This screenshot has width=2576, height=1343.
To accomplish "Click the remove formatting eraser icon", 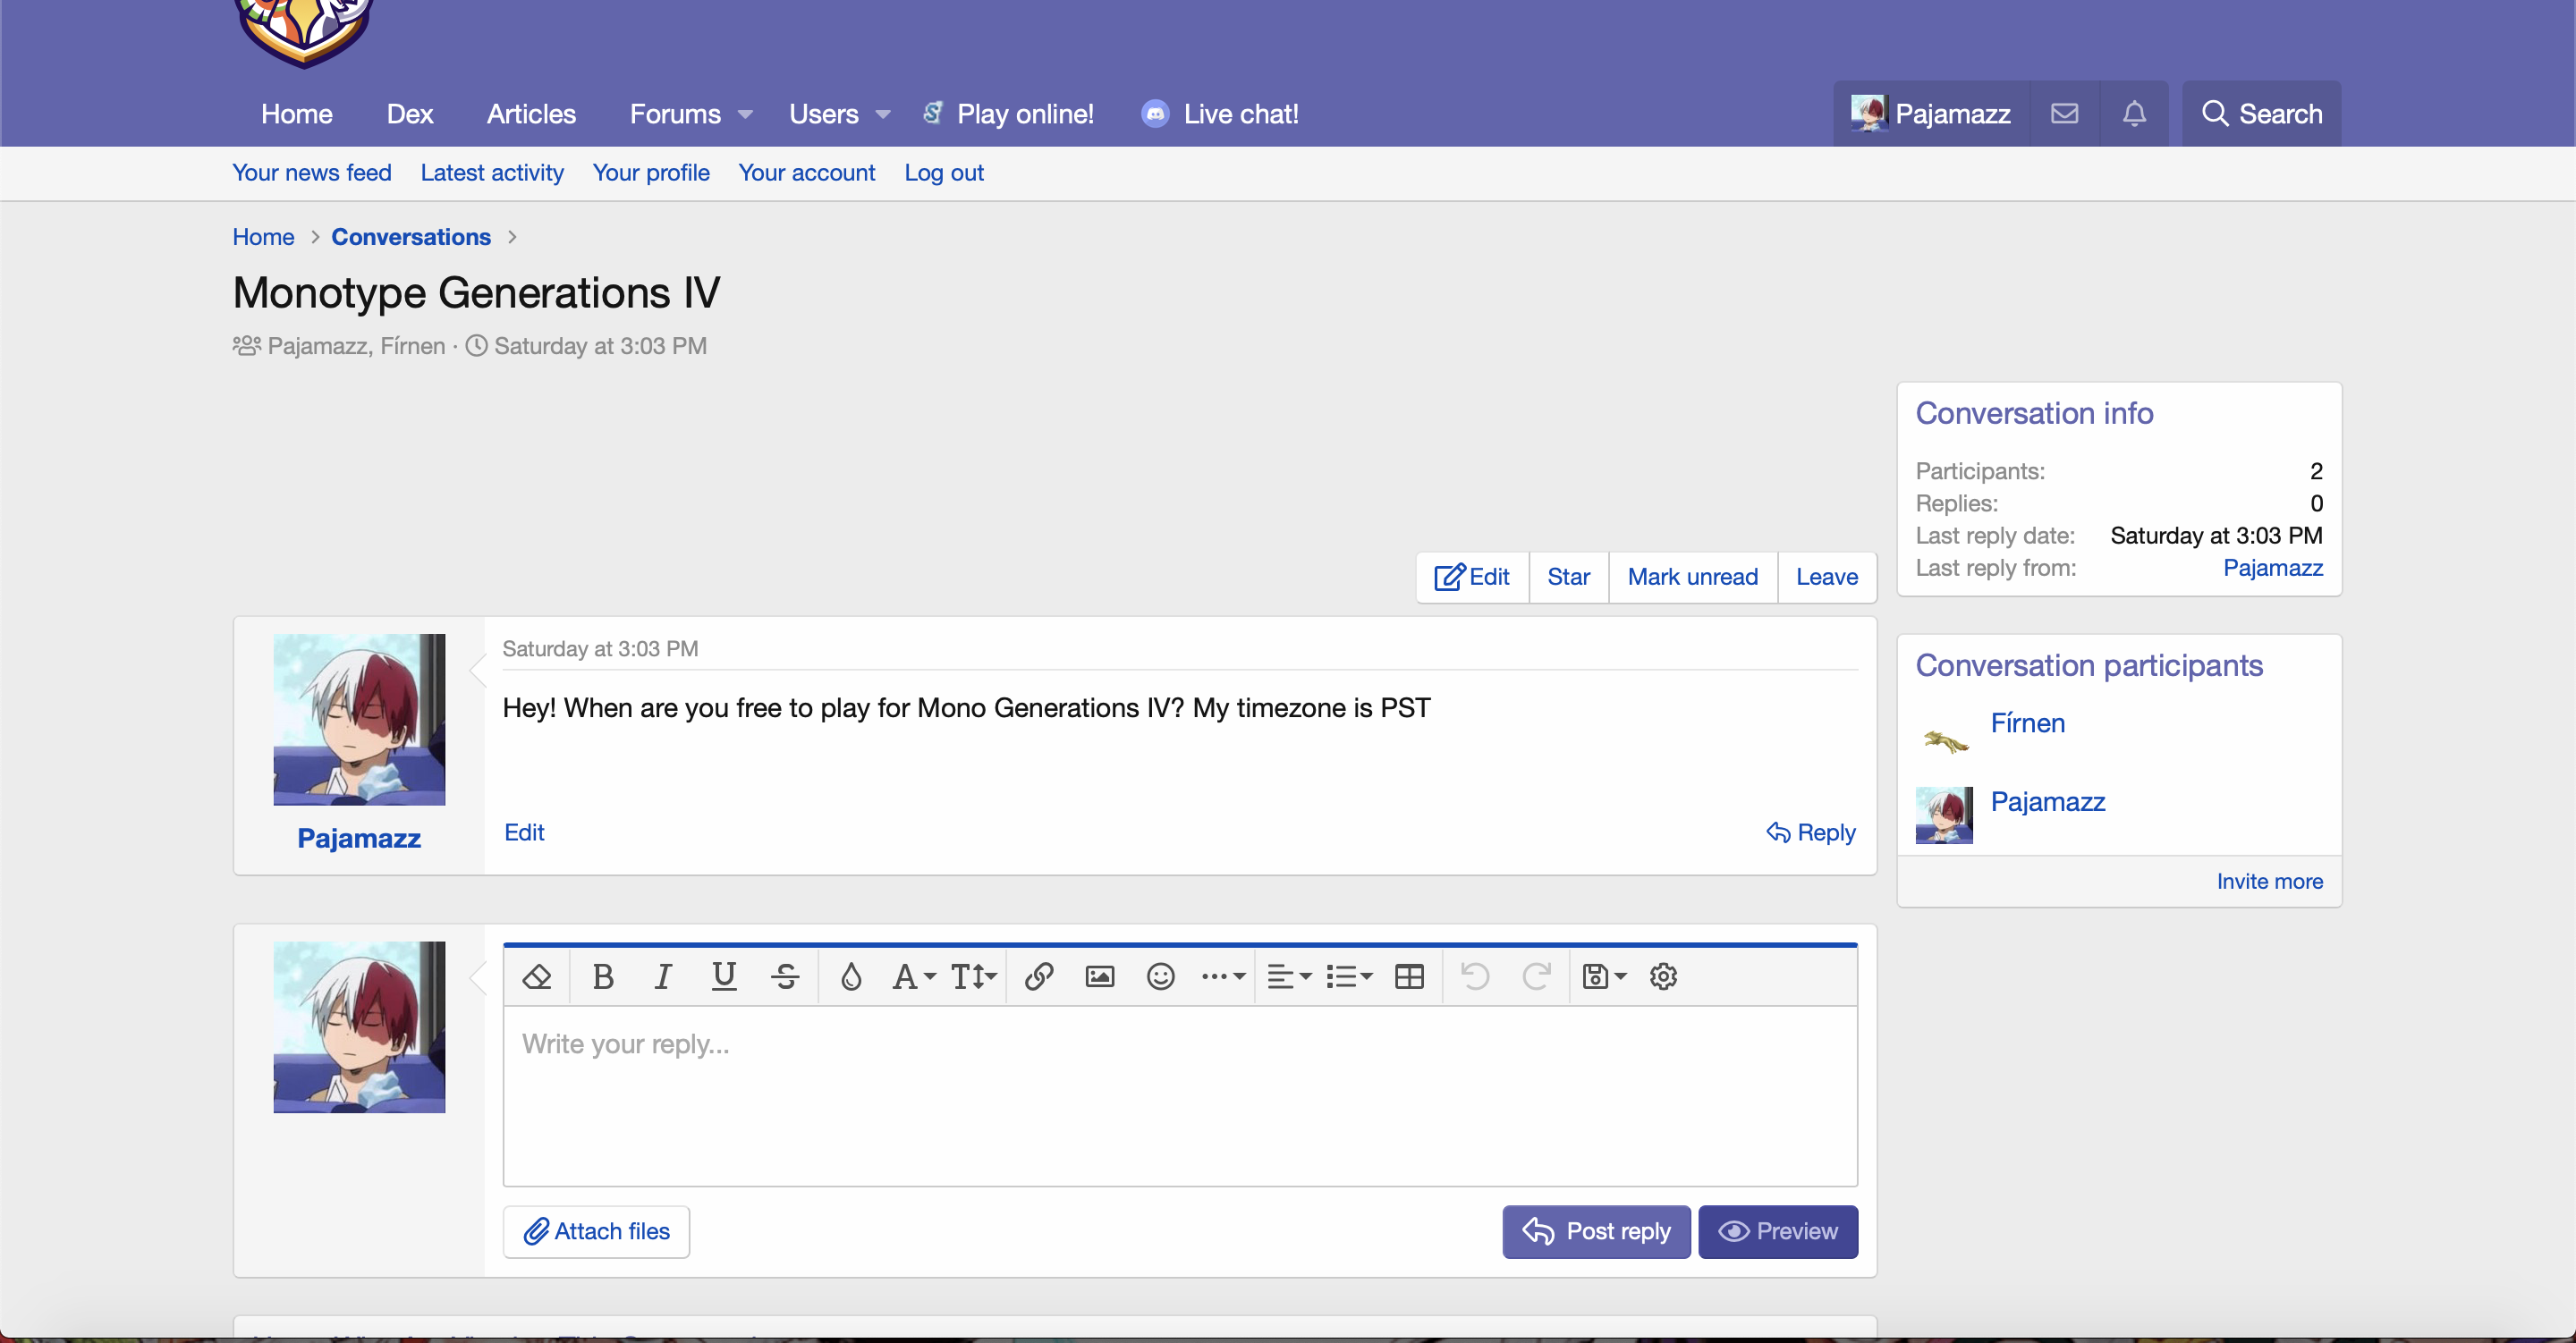I will click(537, 976).
